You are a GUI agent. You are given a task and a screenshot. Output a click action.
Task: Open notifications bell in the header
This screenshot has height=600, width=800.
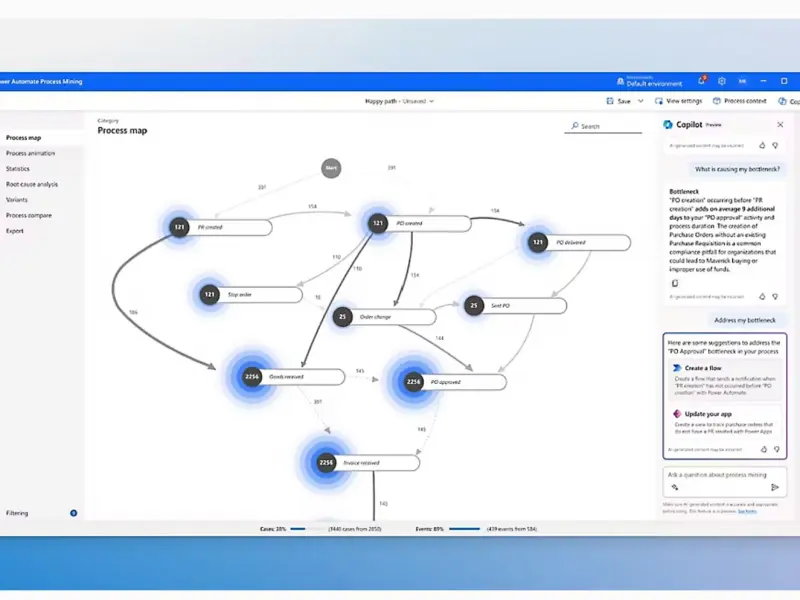tap(702, 82)
